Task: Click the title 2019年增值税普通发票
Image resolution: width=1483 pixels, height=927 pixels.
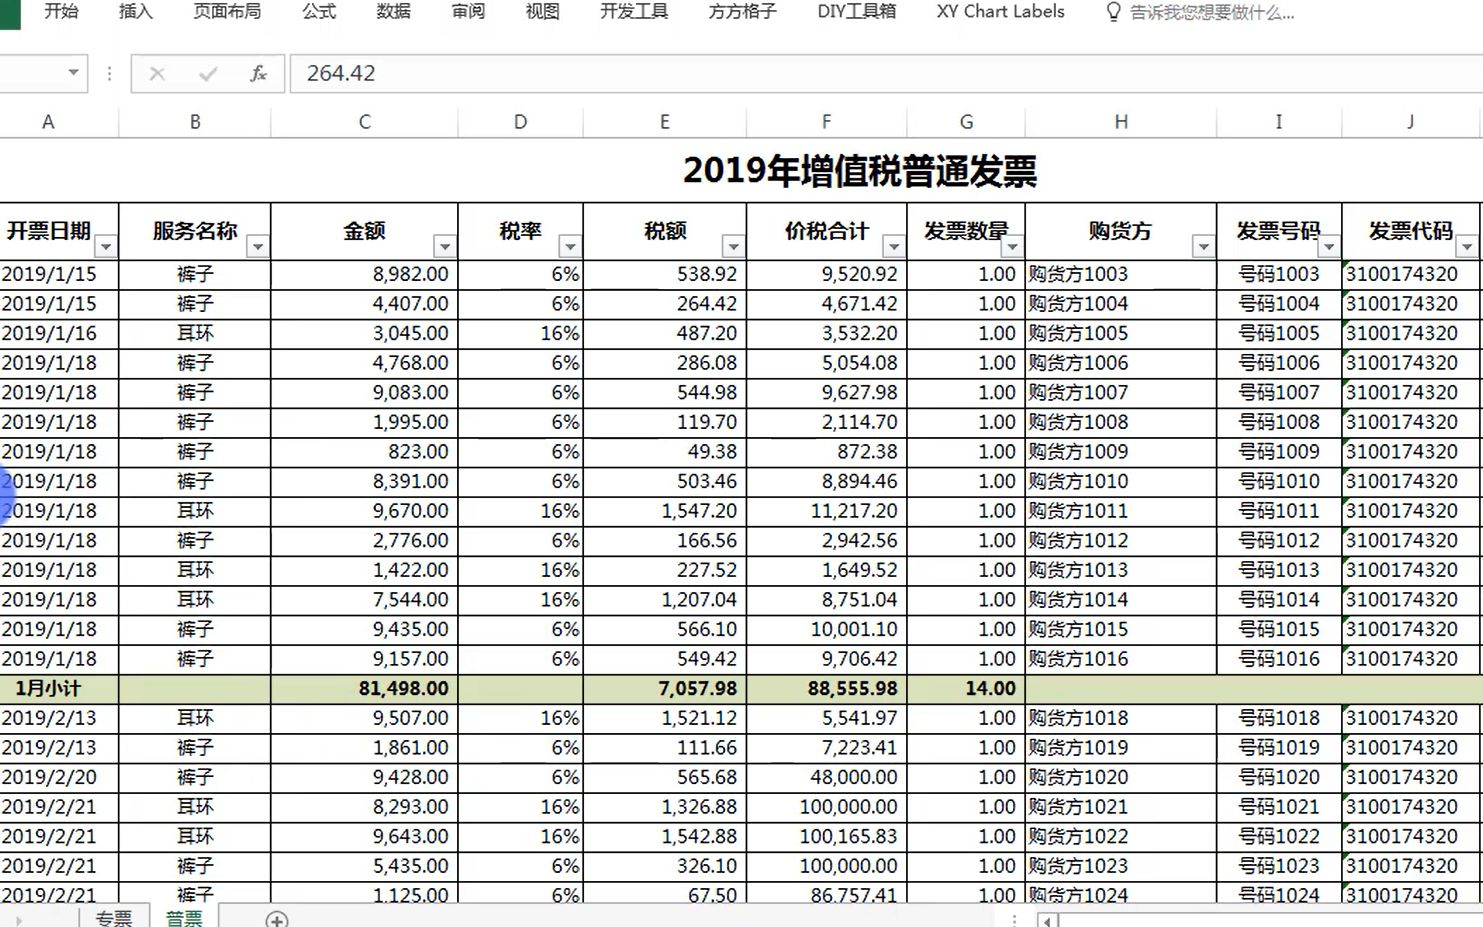Action: pyautogui.click(x=860, y=171)
